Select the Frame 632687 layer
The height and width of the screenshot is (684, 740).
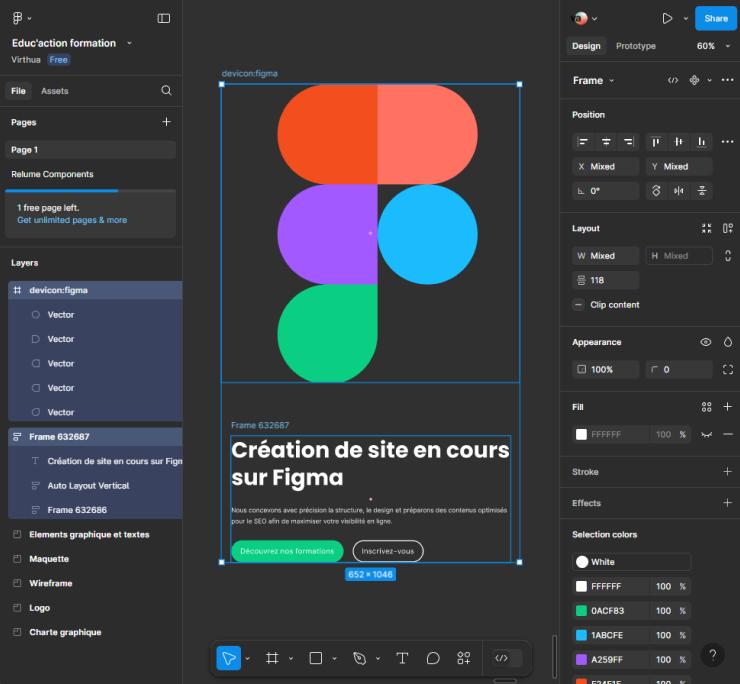(x=95, y=437)
